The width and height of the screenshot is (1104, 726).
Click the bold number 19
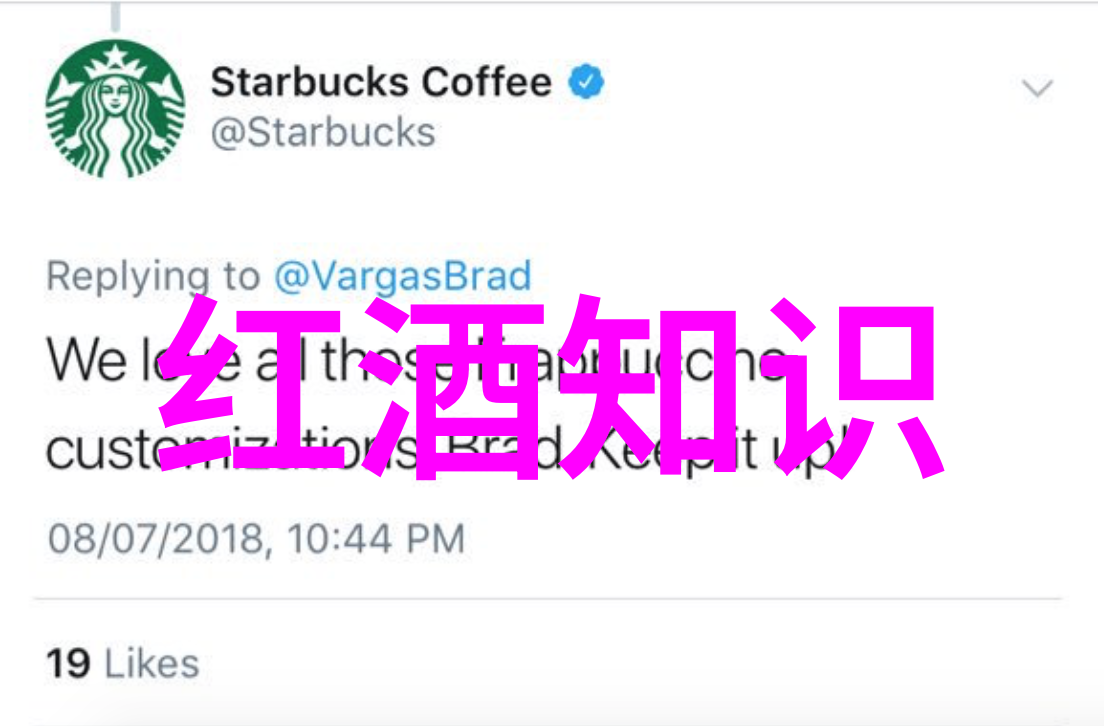pyautogui.click(x=68, y=663)
